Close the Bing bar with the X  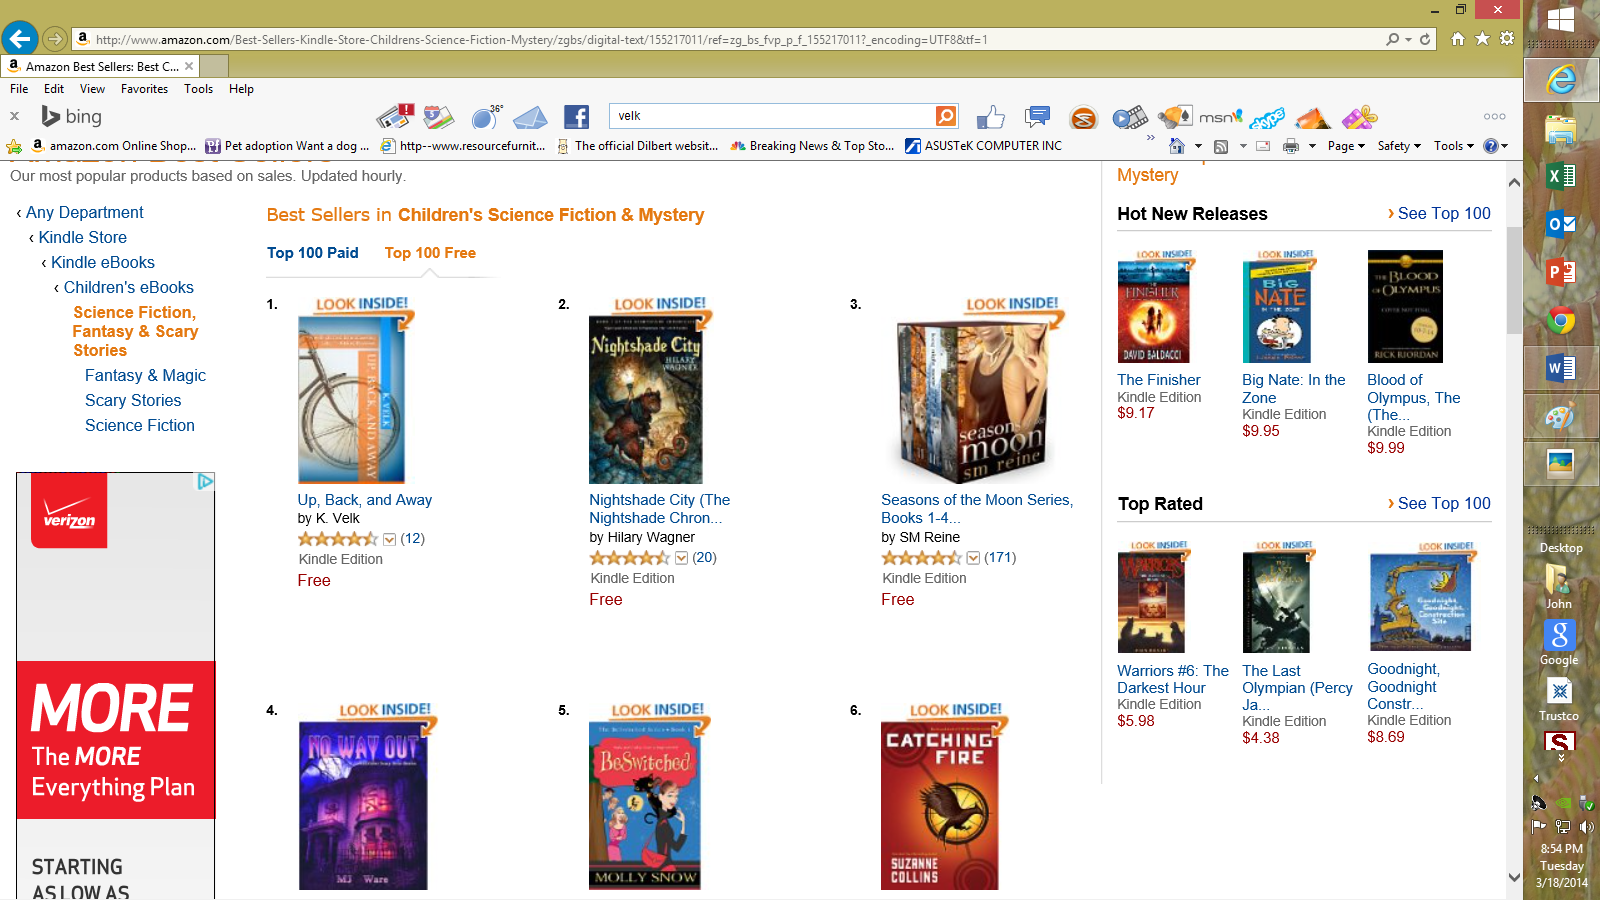pyautogui.click(x=14, y=116)
